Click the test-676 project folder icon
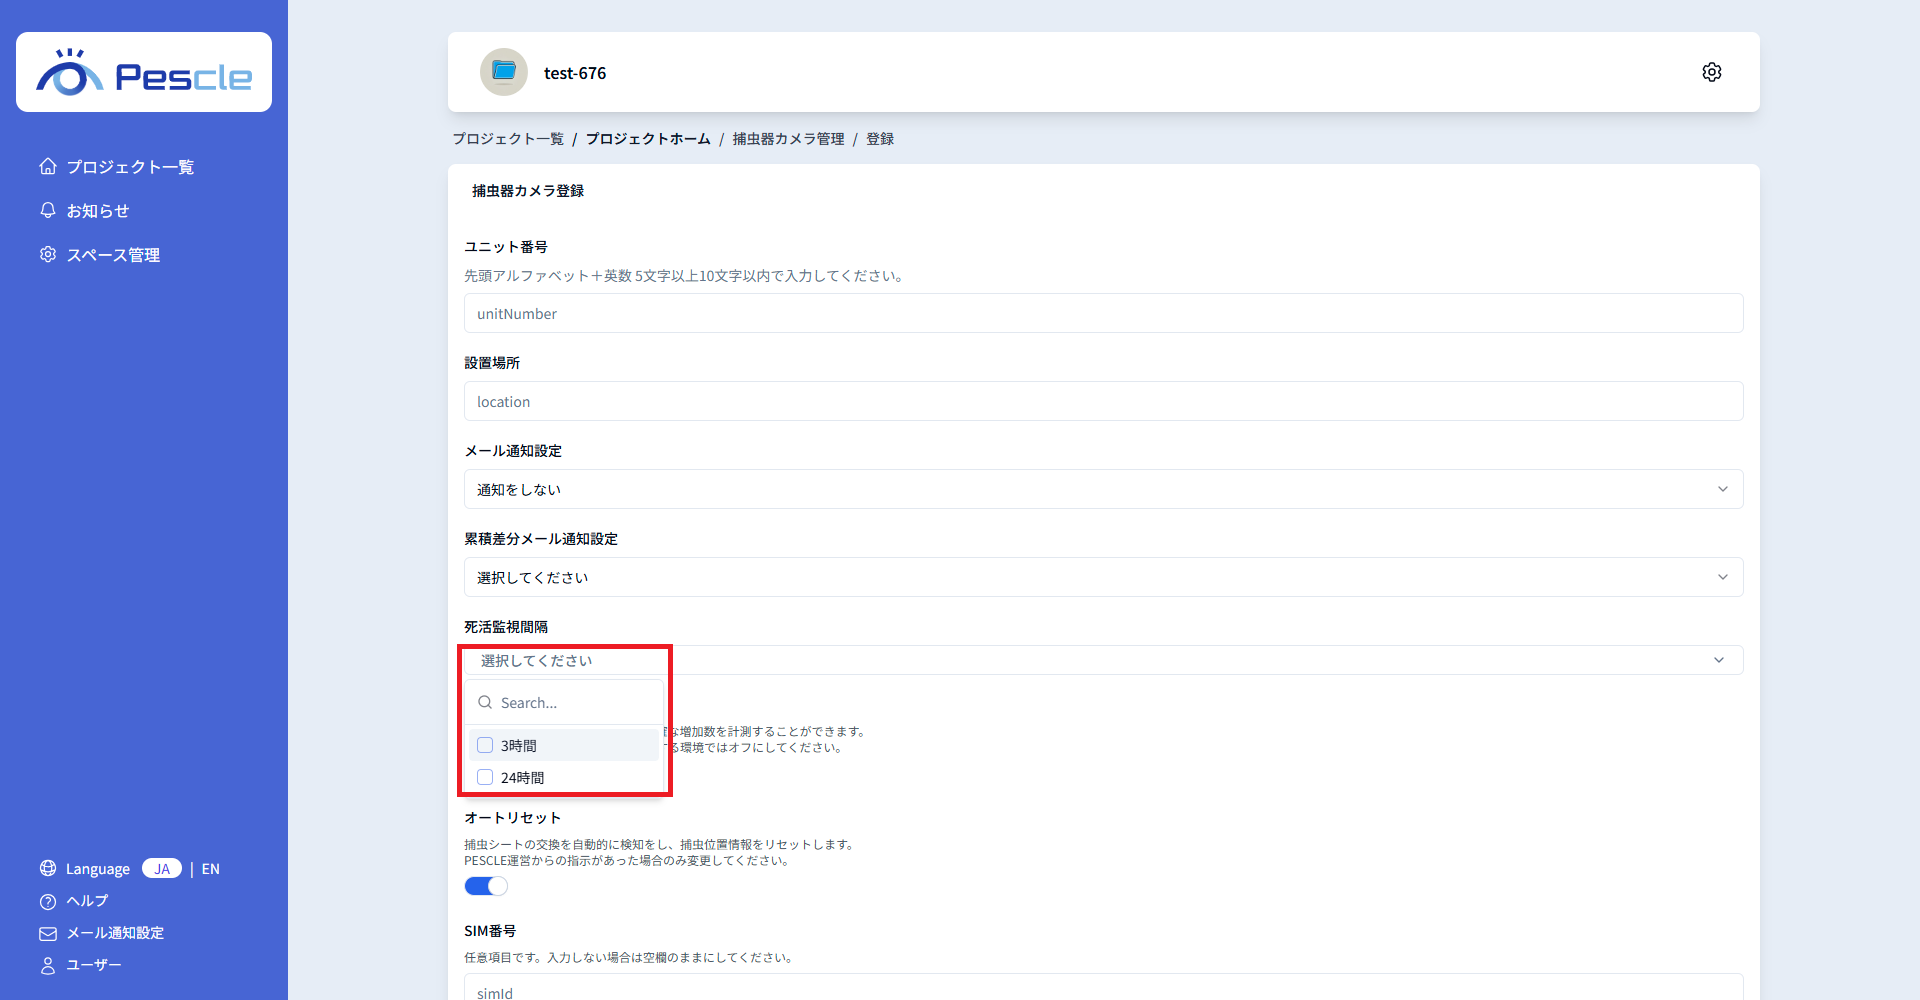 pos(504,72)
